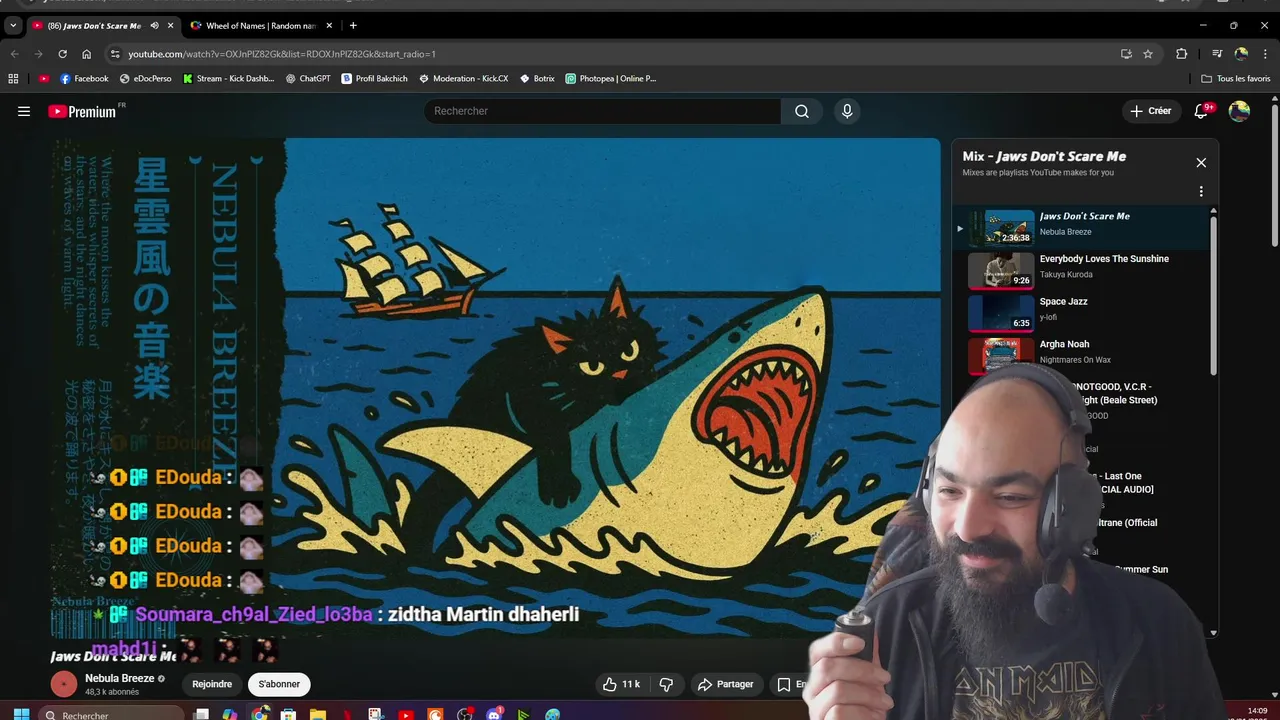The width and height of the screenshot is (1280, 720).
Task: Open the Chrome tab search dropdown
Action: [x=12, y=25]
